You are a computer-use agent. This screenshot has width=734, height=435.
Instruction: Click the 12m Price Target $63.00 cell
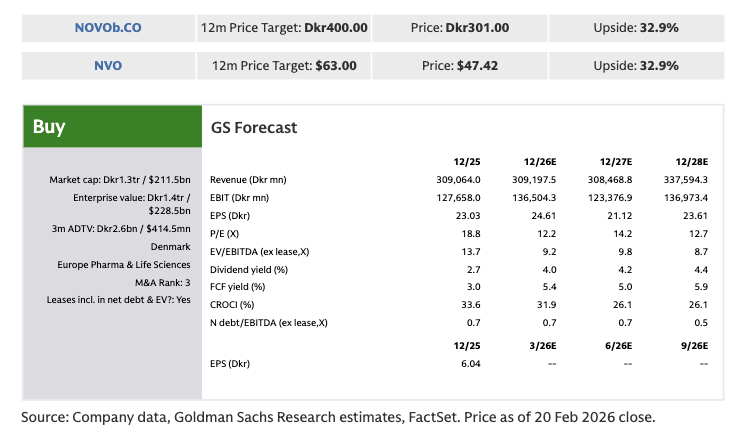pos(285,66)
